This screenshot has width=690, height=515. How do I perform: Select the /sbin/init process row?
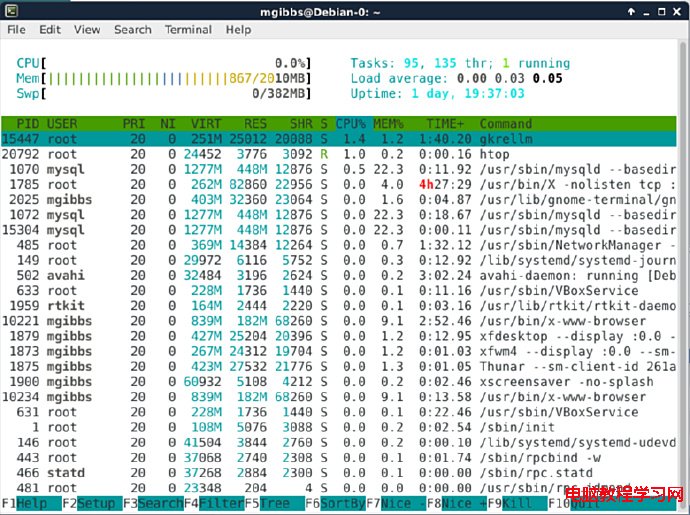point(339,427)
